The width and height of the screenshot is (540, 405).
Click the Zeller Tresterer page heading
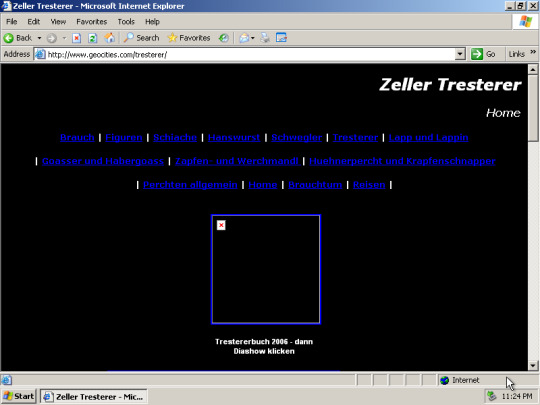(450, 85)
